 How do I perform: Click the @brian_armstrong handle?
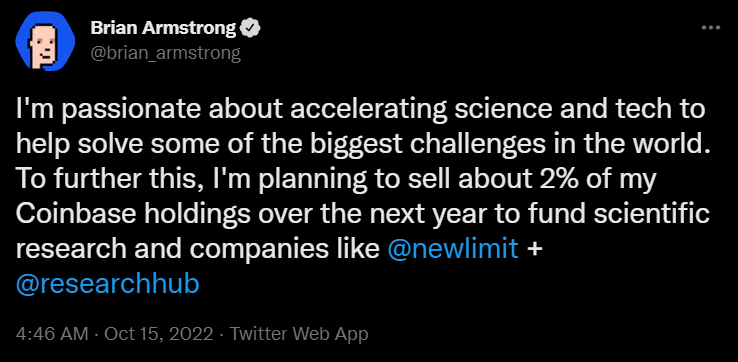[165, 54]
